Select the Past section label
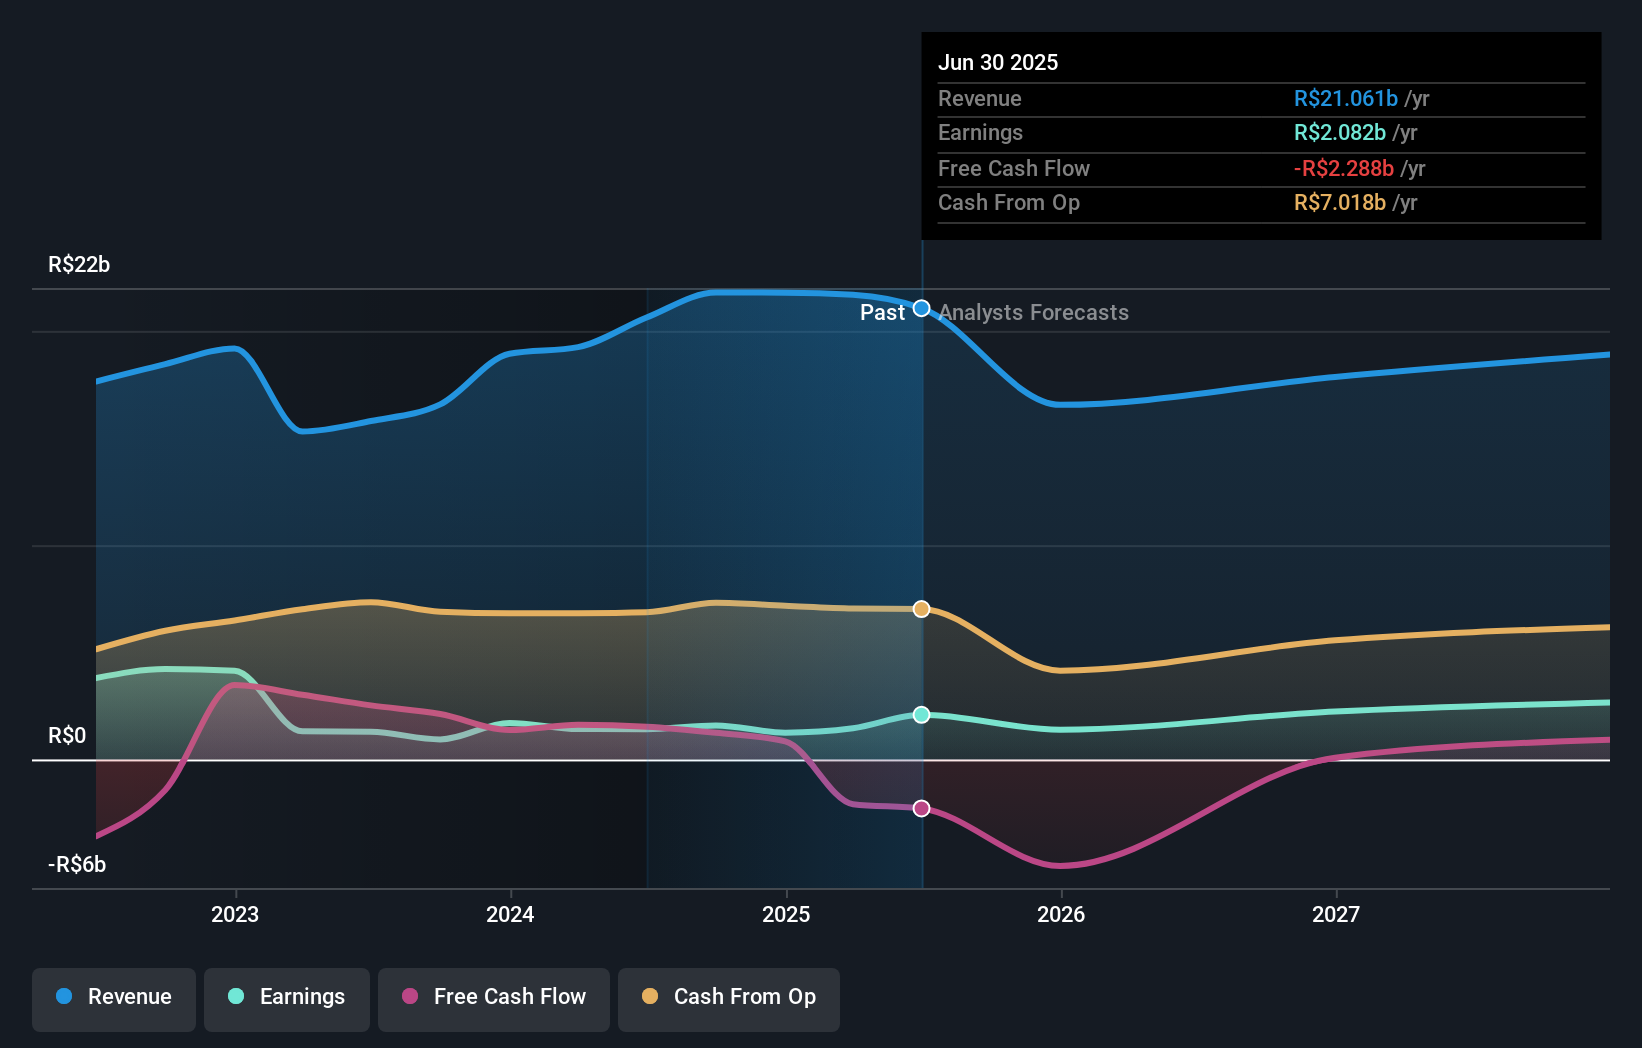The height and width of the screenshot is (1048, 1642). pyautogui.click(x=882, y=313)
